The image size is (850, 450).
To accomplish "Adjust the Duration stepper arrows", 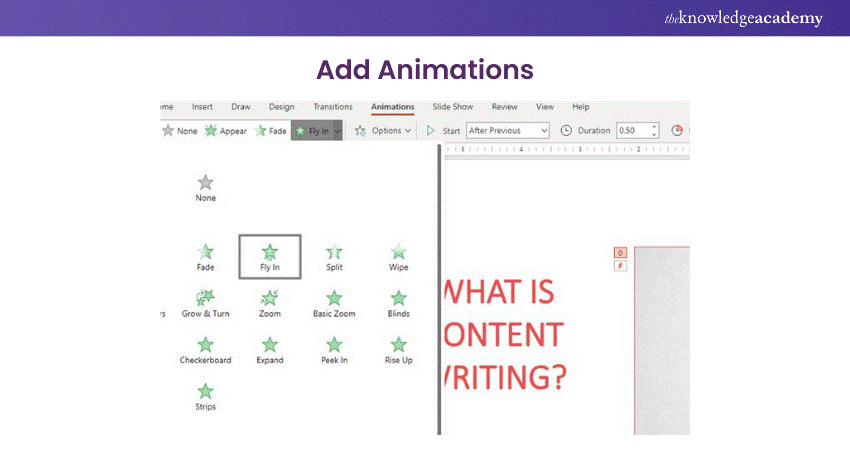I will point(654,131).
